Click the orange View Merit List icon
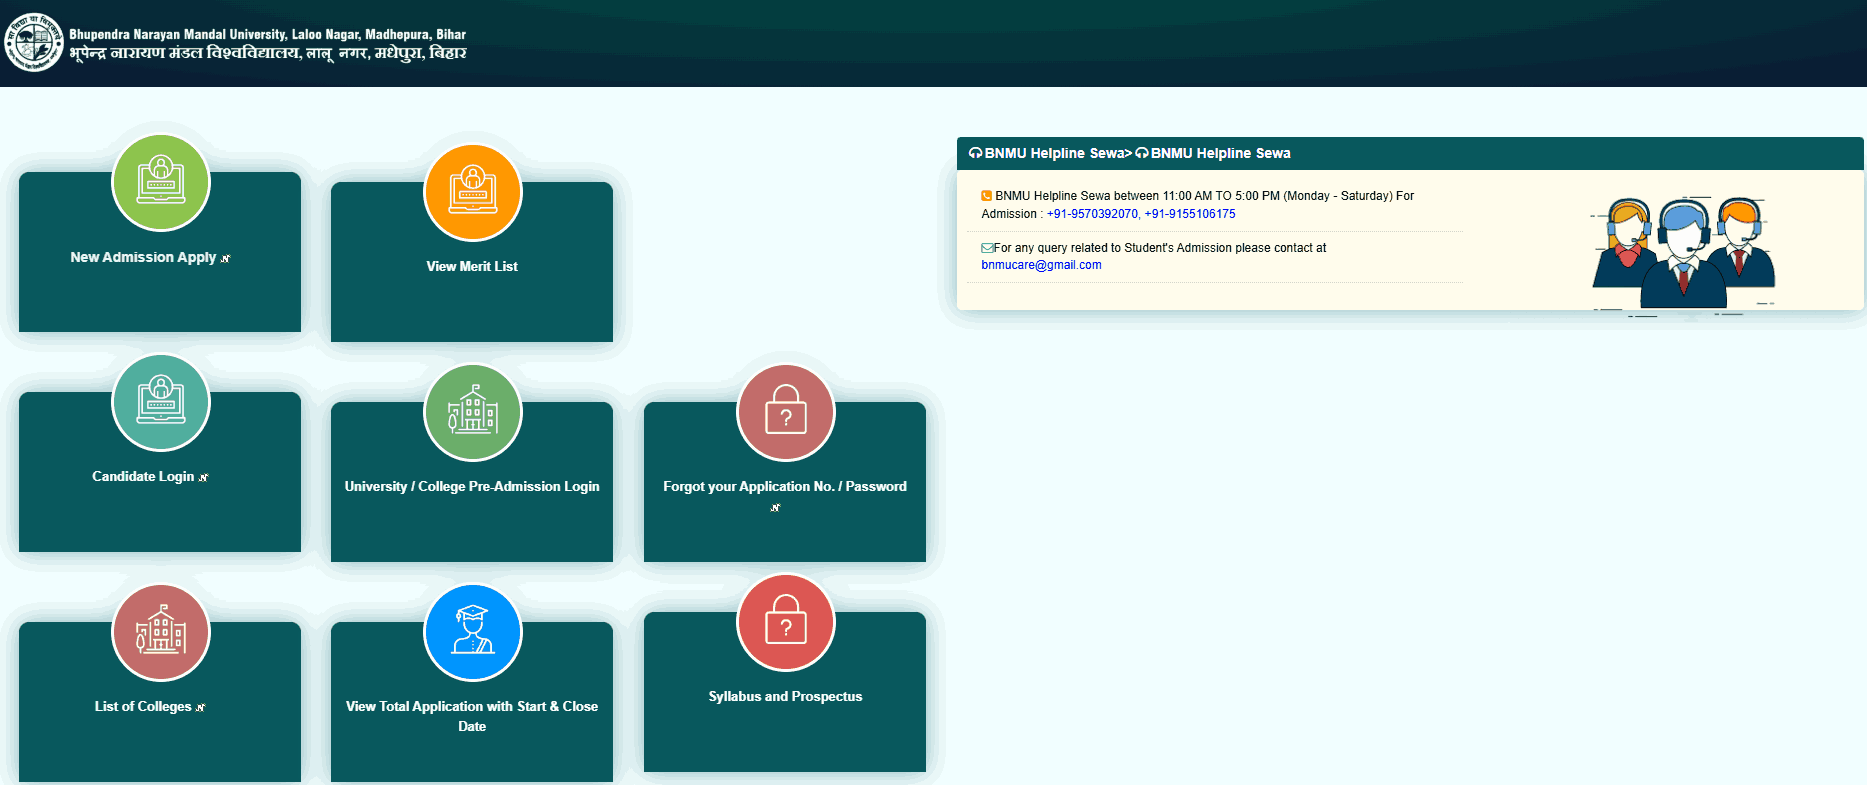Screen dimensions: 1867x785 click(x=473, y=193)
